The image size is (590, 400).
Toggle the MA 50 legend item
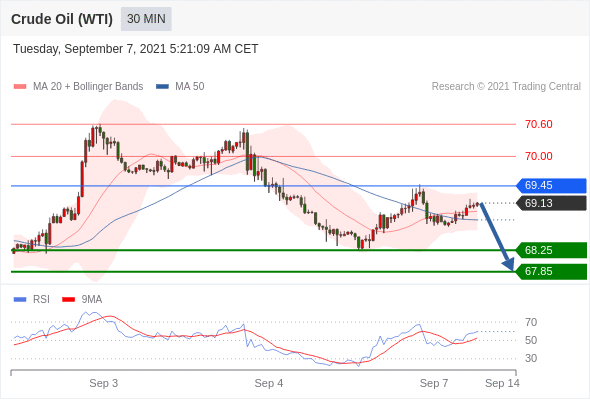point(180,87)
